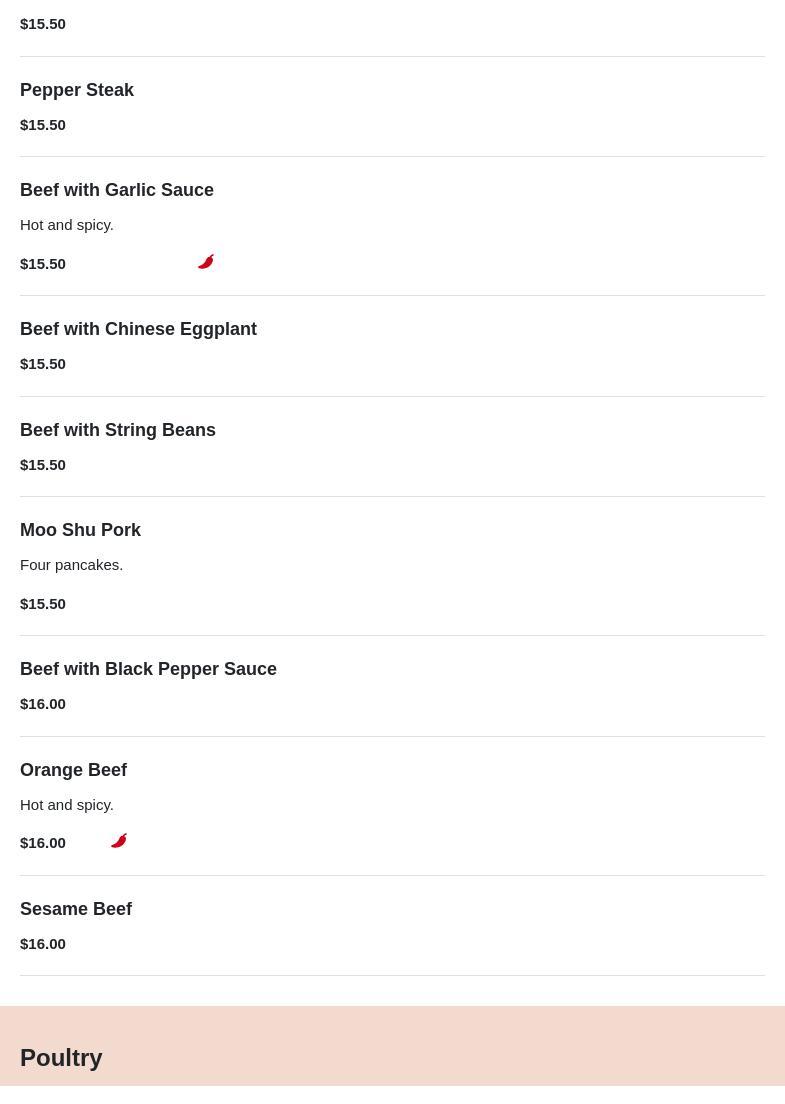This screenshot has height=1104, width=785.
Task: Click the $16.00 price of Beef with Black Pepper Sauce
Action: [x=43, y=704]
